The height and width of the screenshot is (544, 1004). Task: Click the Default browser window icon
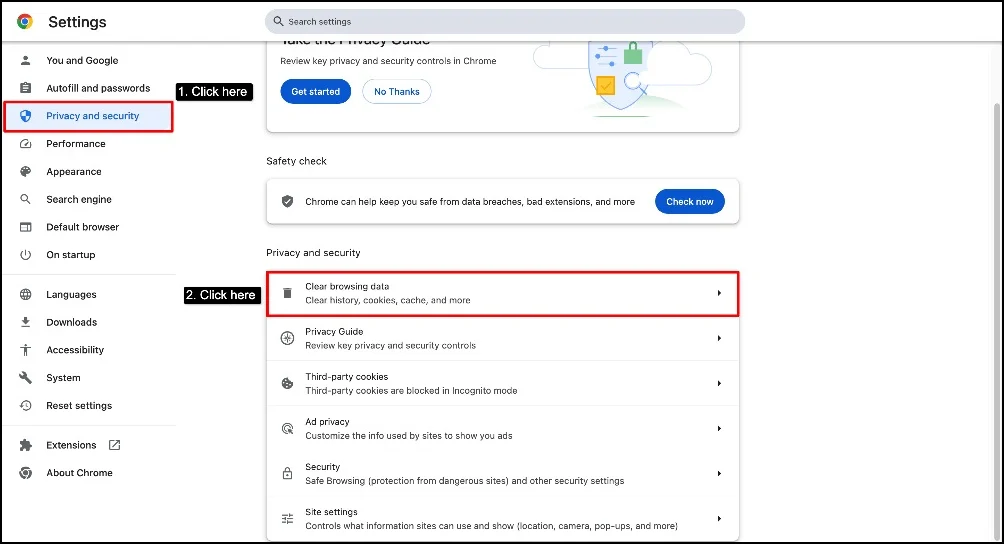(x=26, y=227)
